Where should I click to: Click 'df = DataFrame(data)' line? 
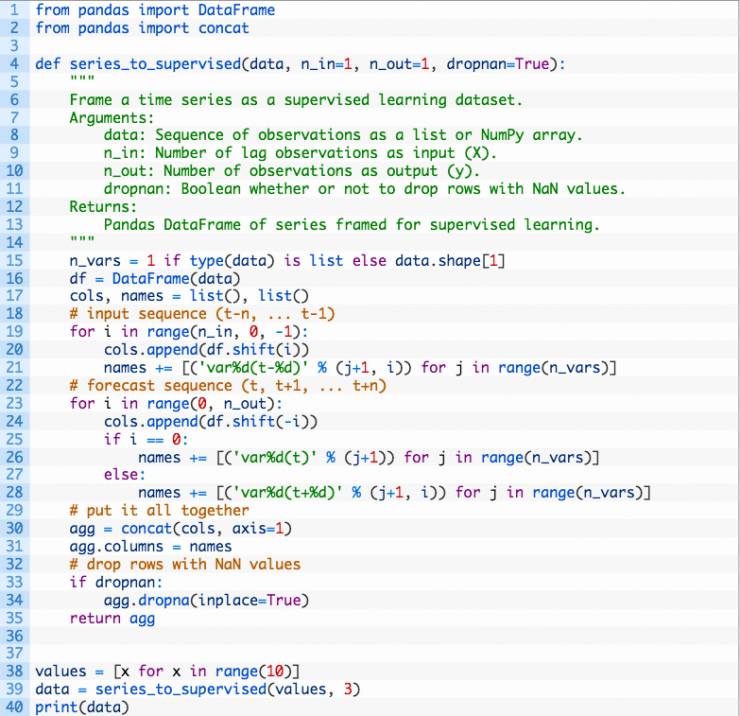point(155,278)
